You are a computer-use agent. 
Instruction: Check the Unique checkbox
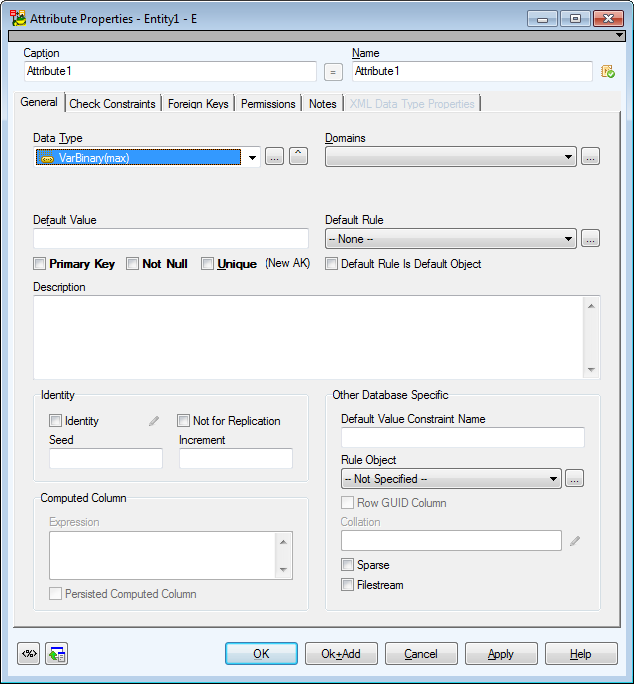(207, 263)
